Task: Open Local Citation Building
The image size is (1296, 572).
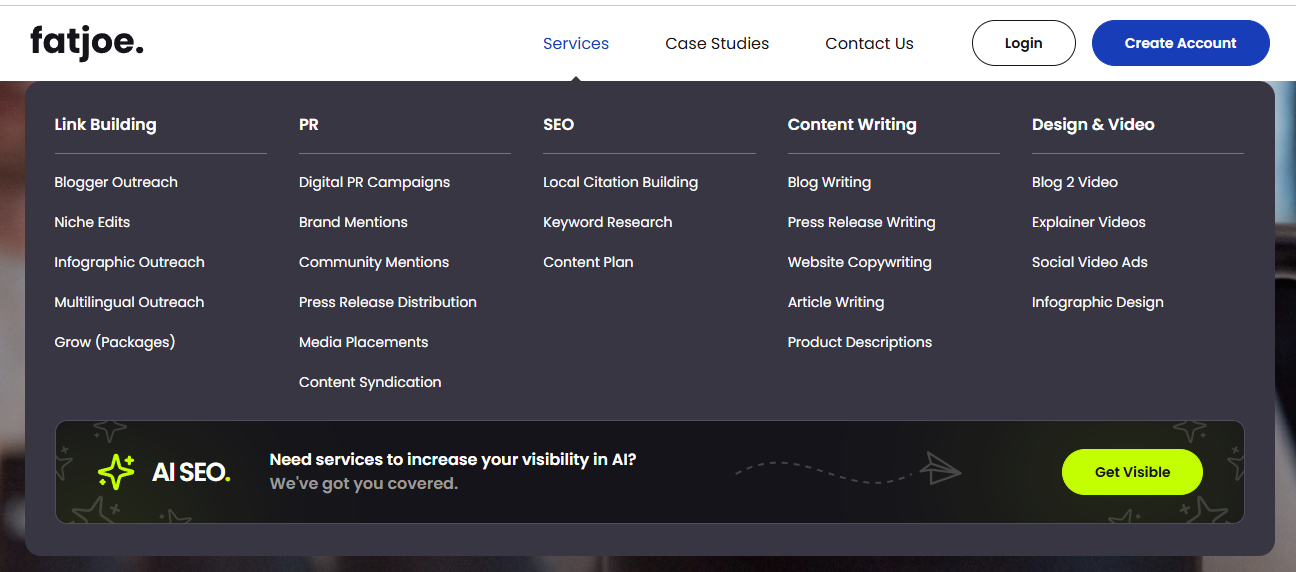Action: [620, 182]
